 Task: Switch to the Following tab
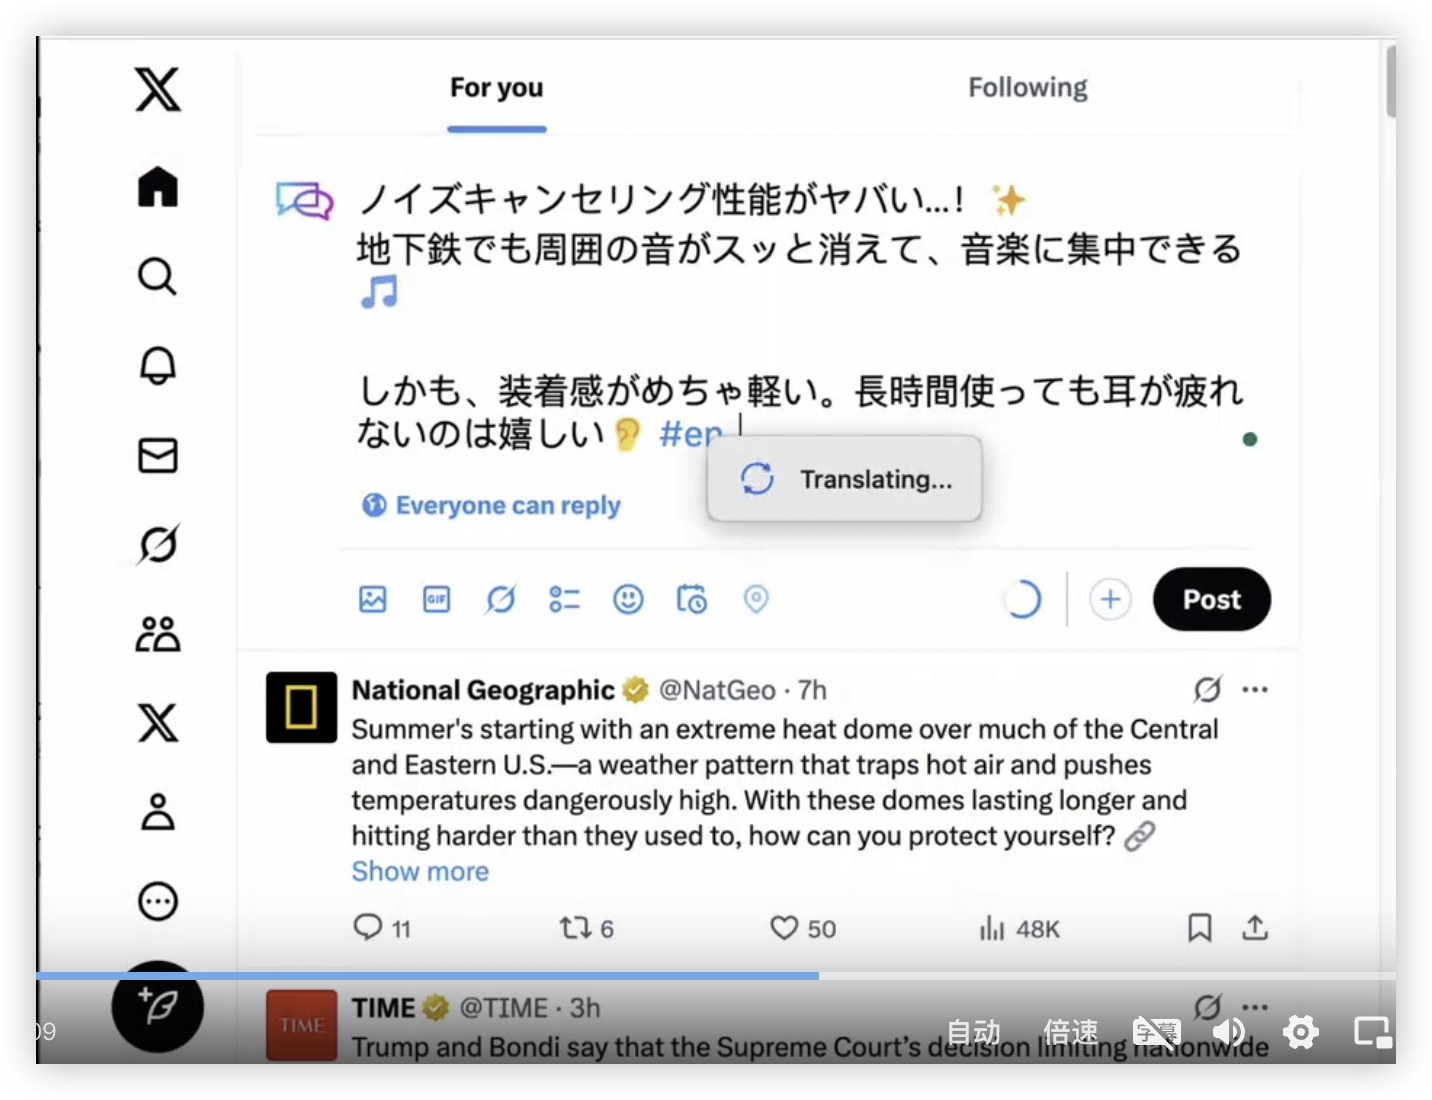pos(1027,88)
